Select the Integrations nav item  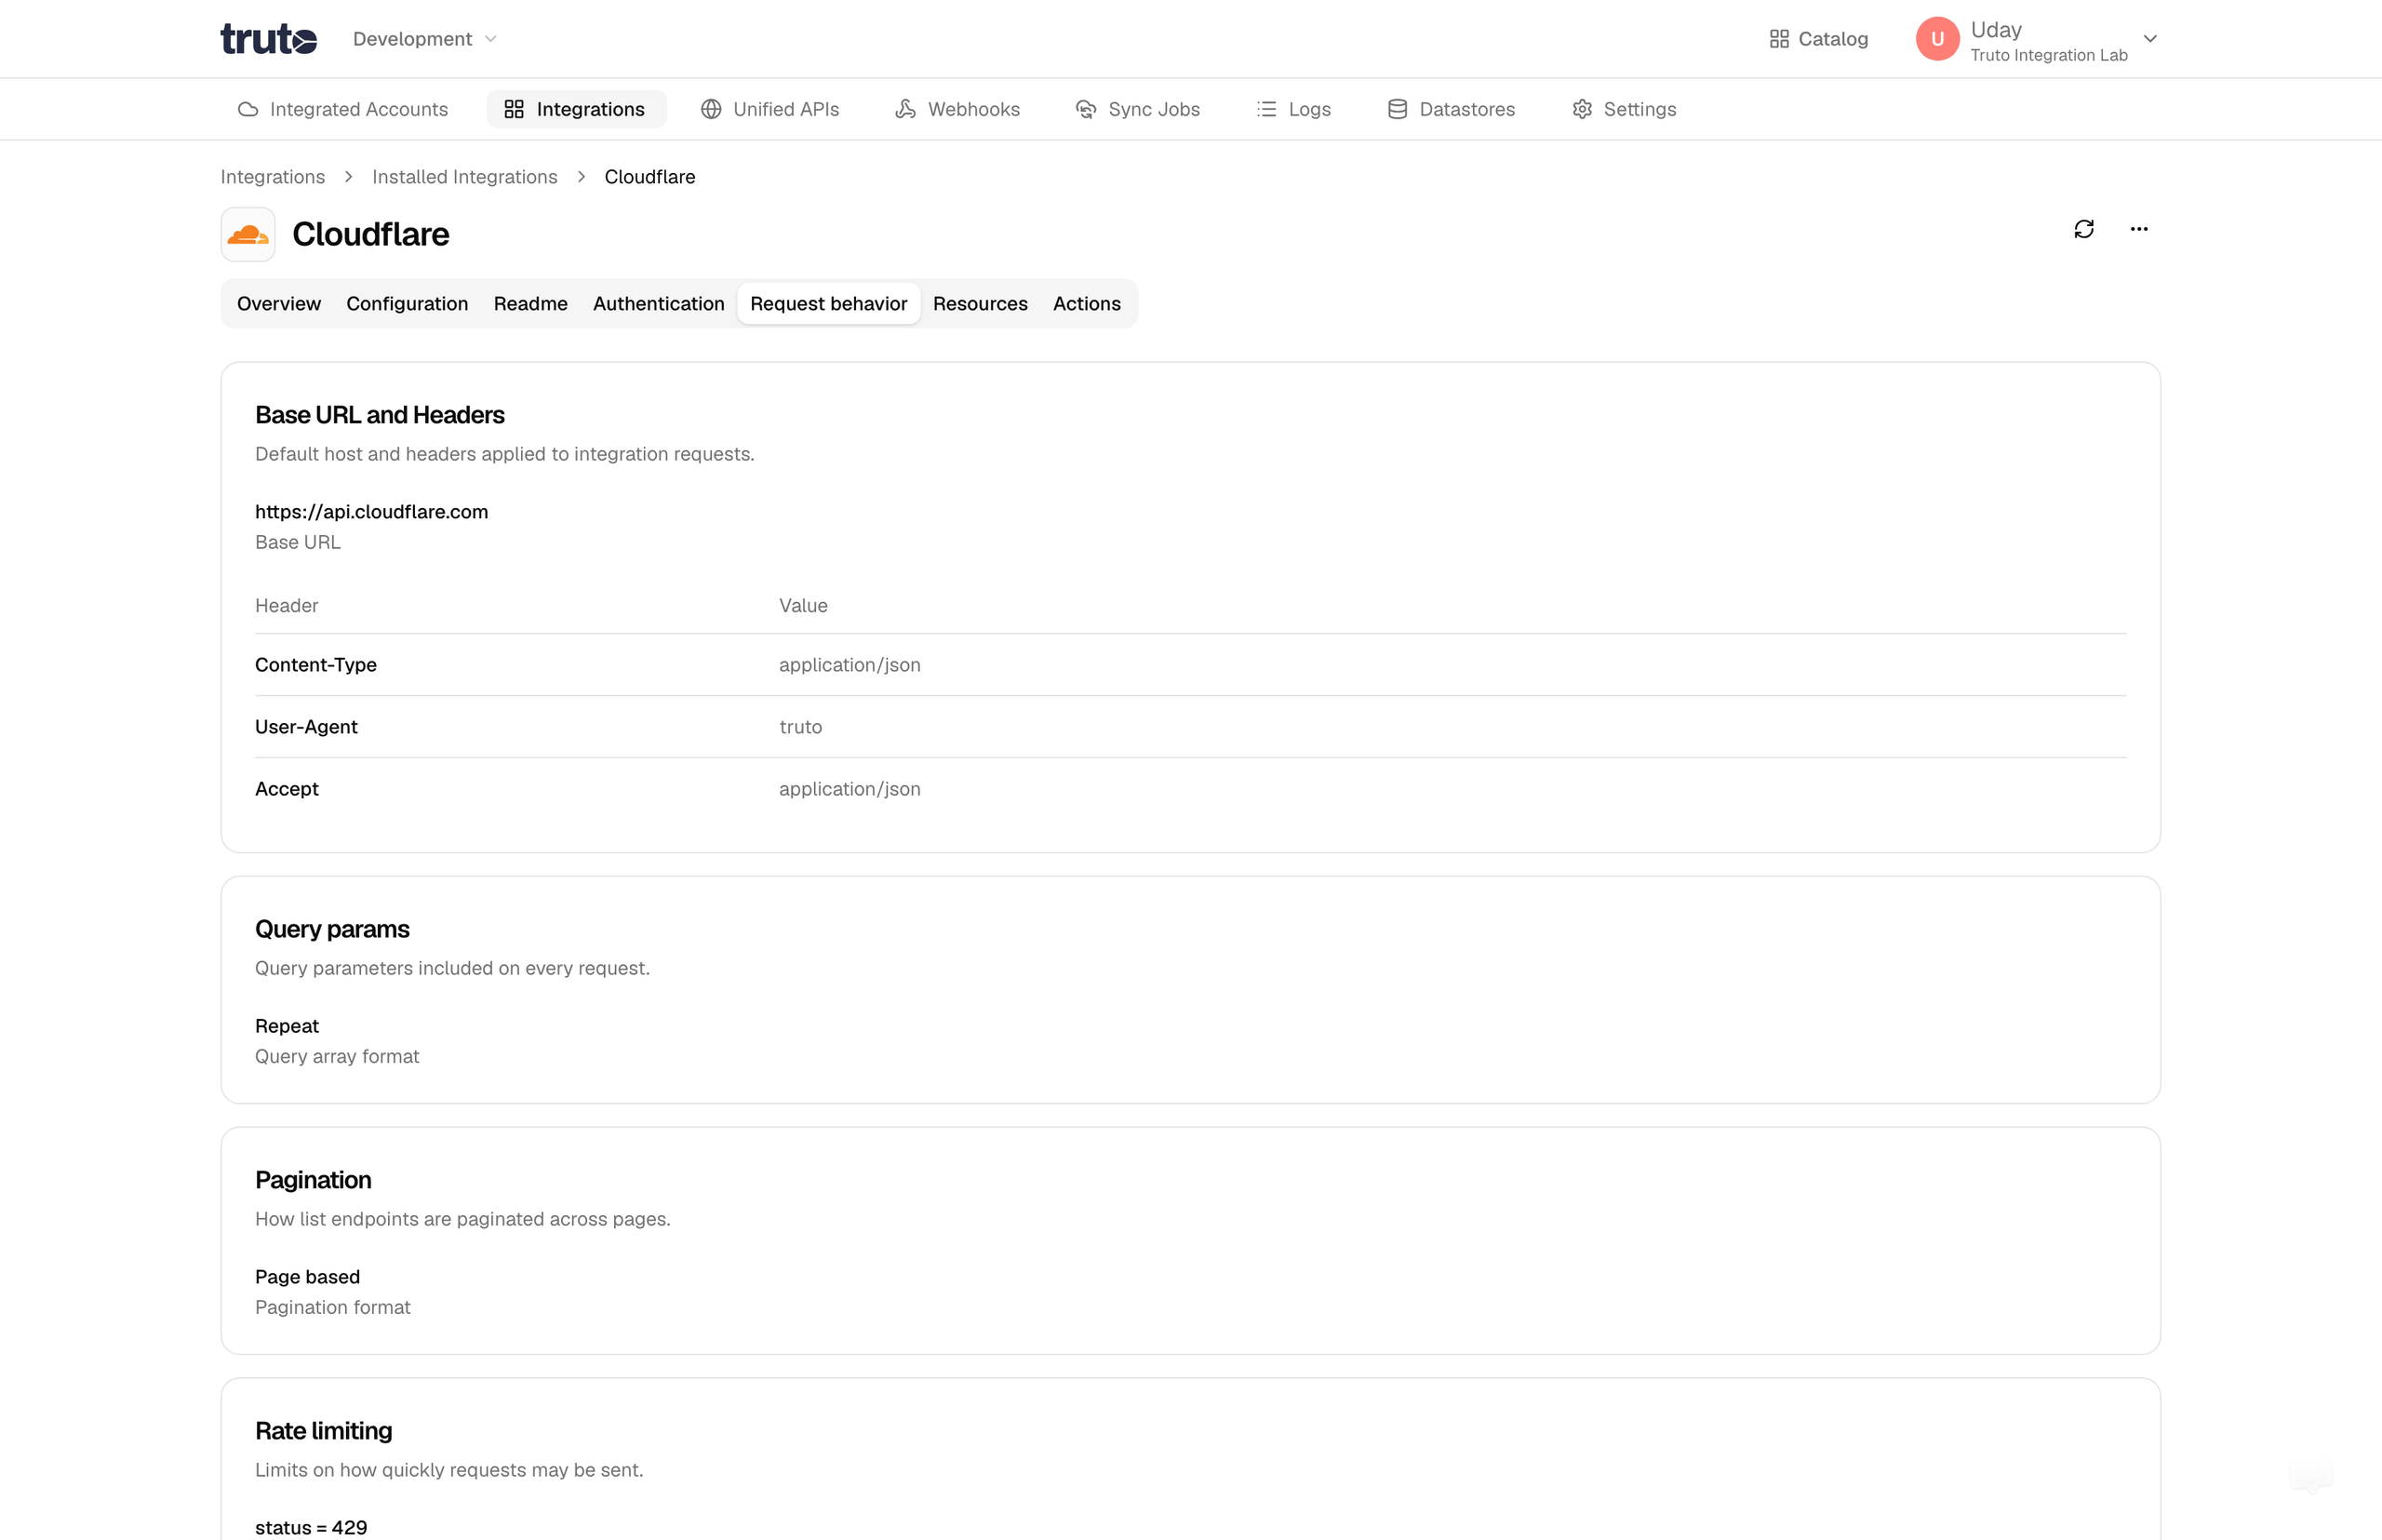coord(575,109)
